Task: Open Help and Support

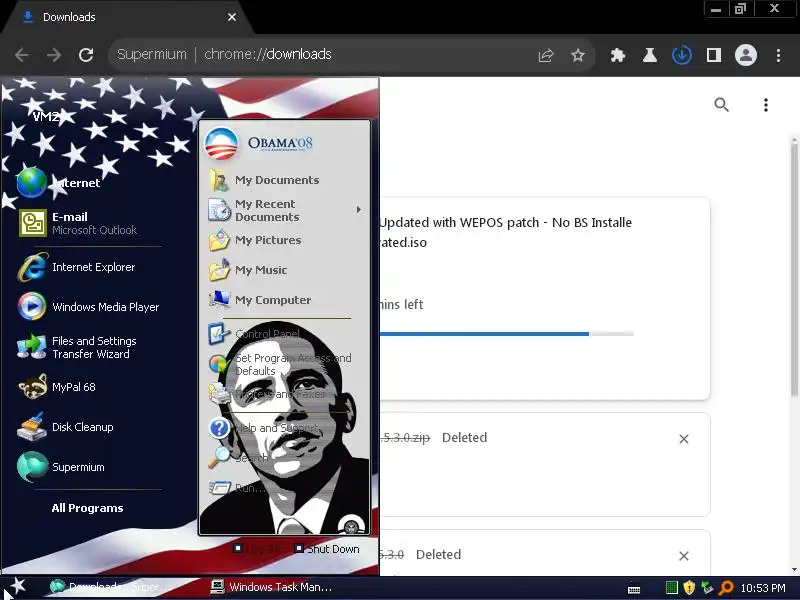Action: (264, 428)
